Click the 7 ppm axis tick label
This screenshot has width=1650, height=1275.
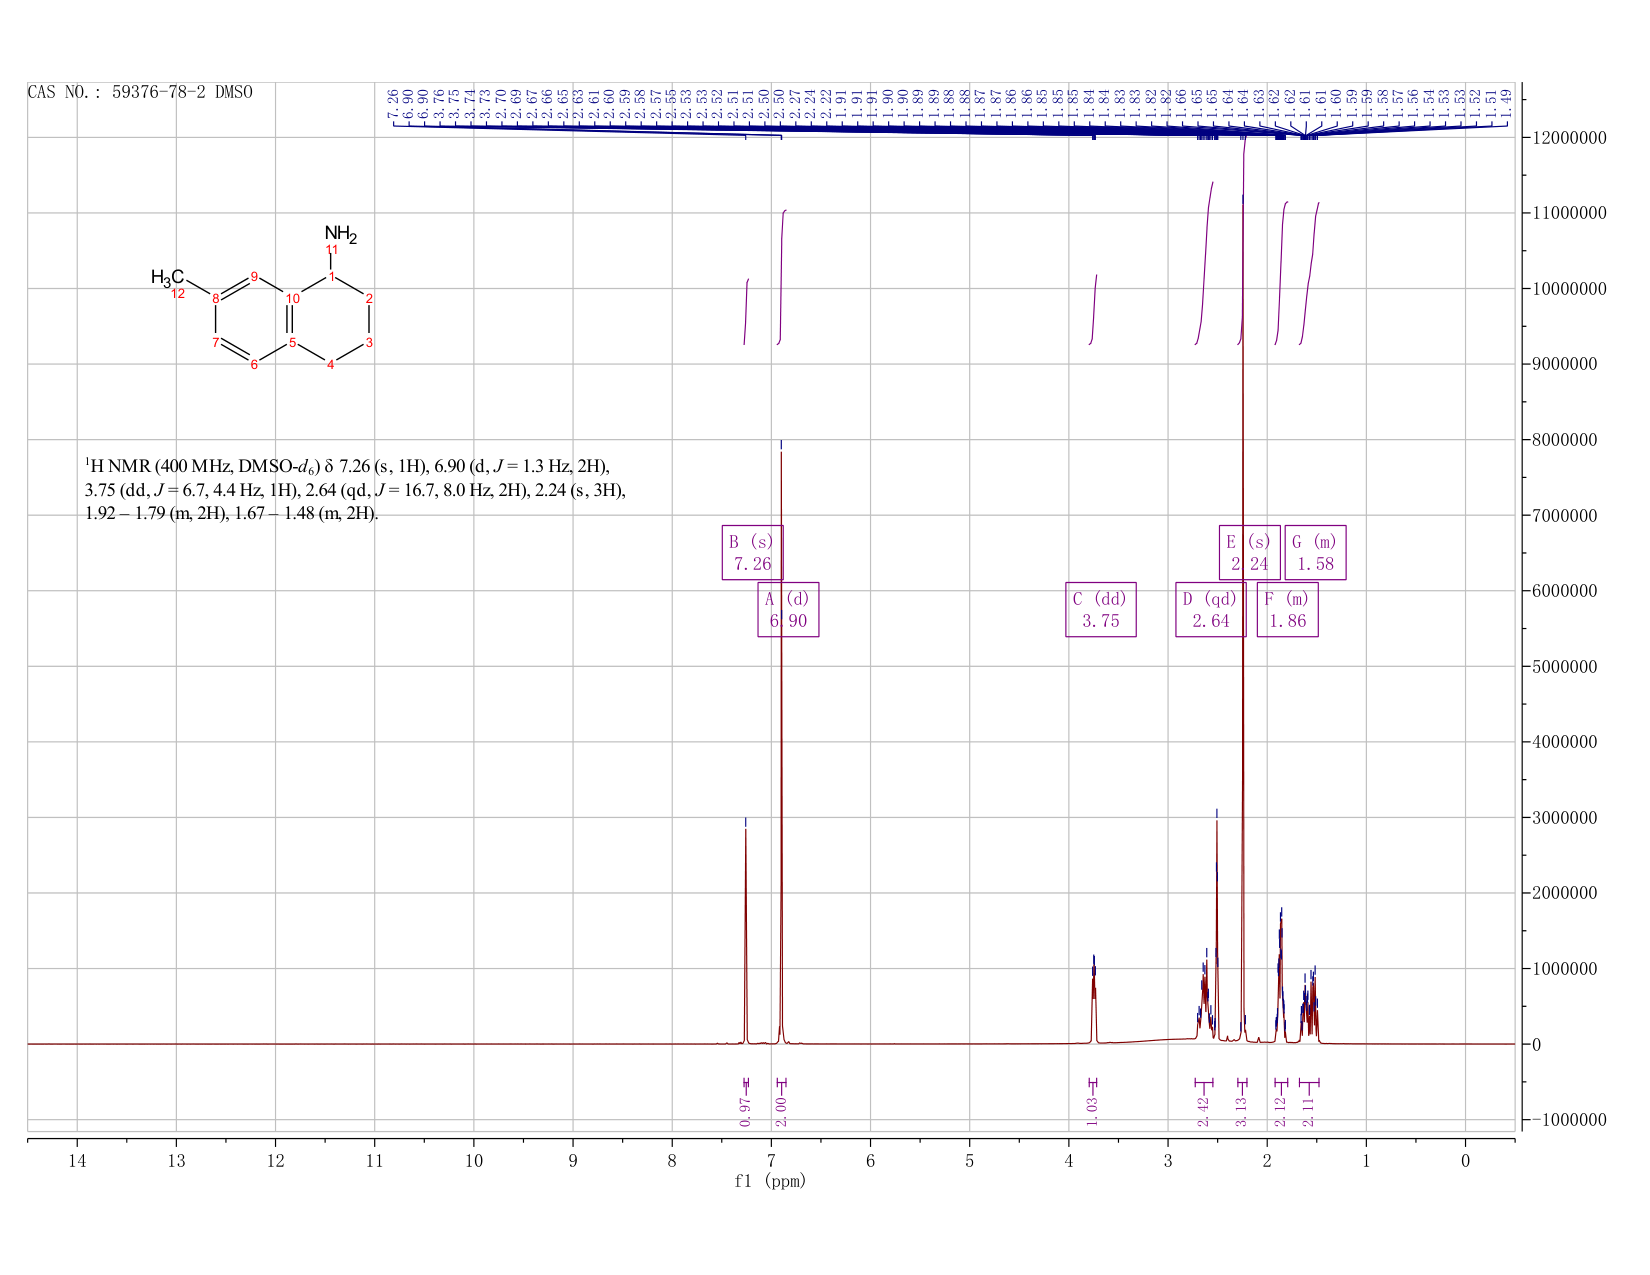[x=771, y=1160]
